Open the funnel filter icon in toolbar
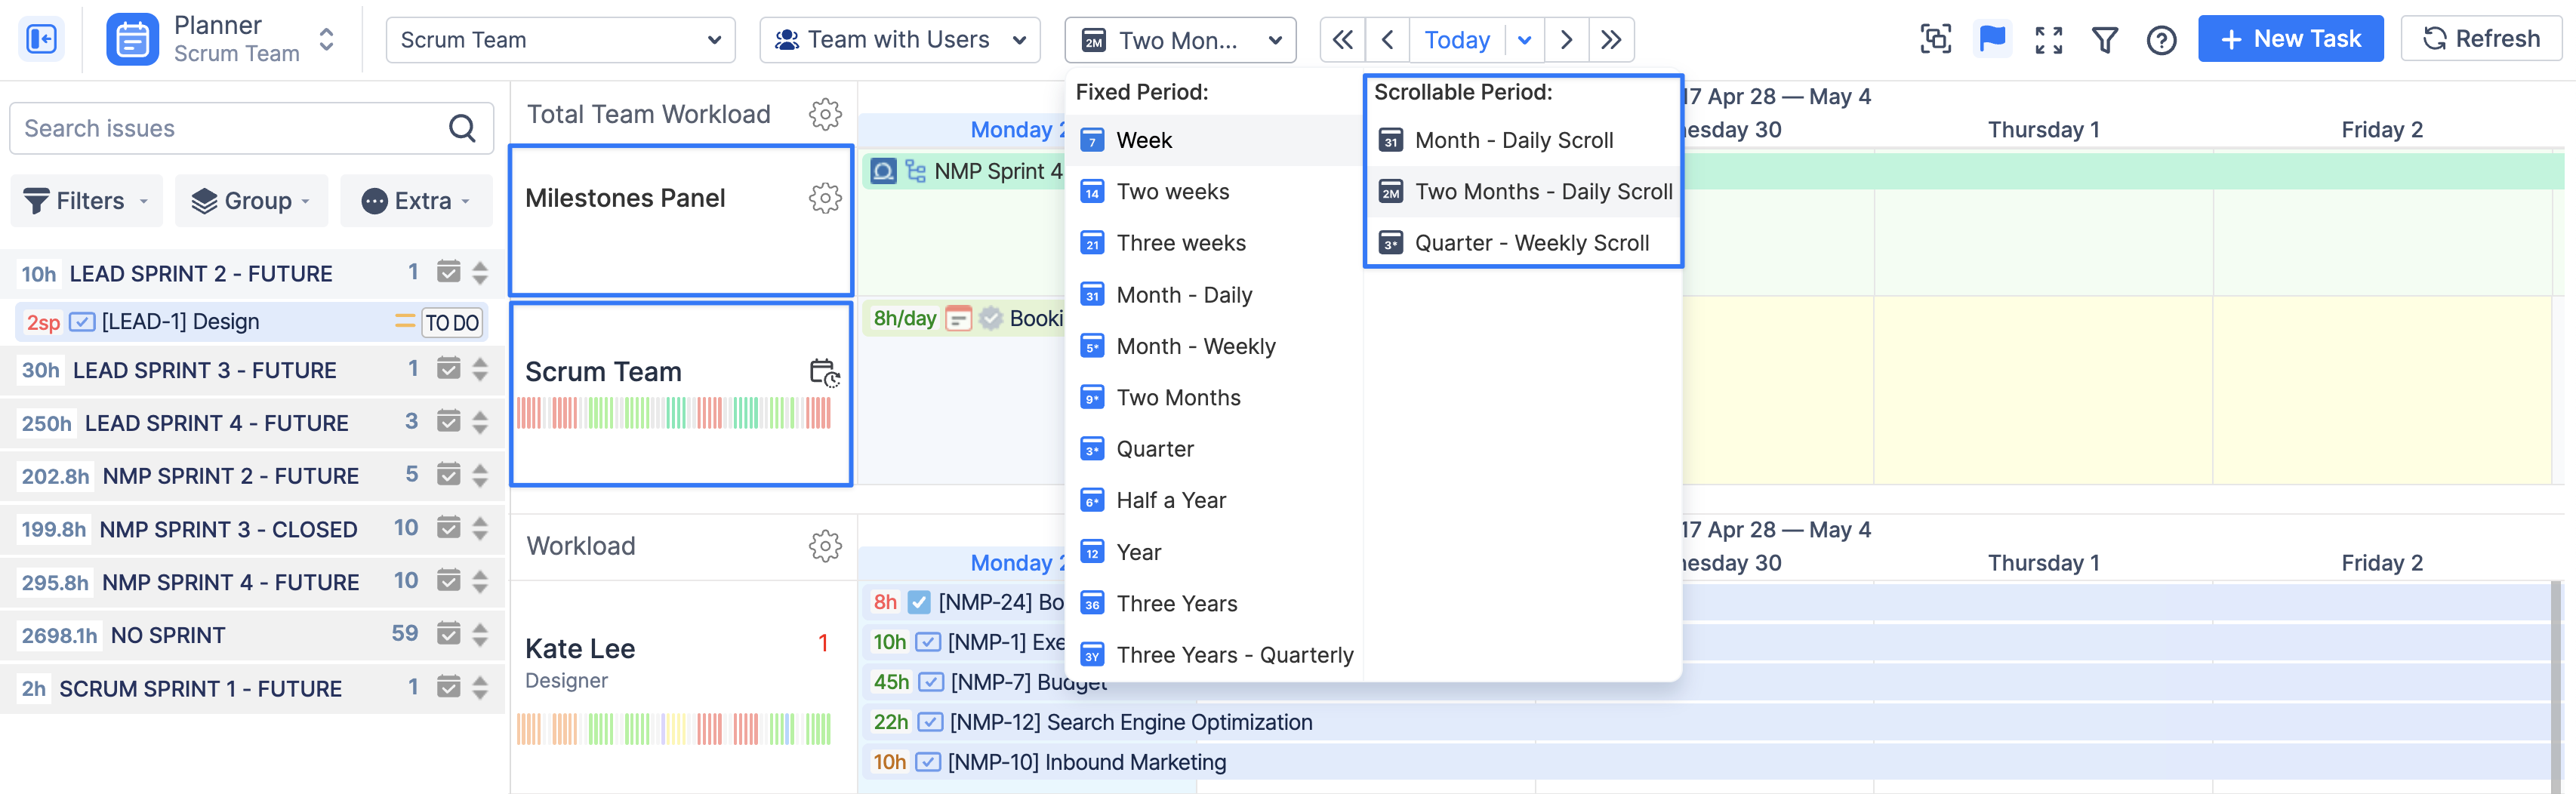 click(x=2104, y=40)
